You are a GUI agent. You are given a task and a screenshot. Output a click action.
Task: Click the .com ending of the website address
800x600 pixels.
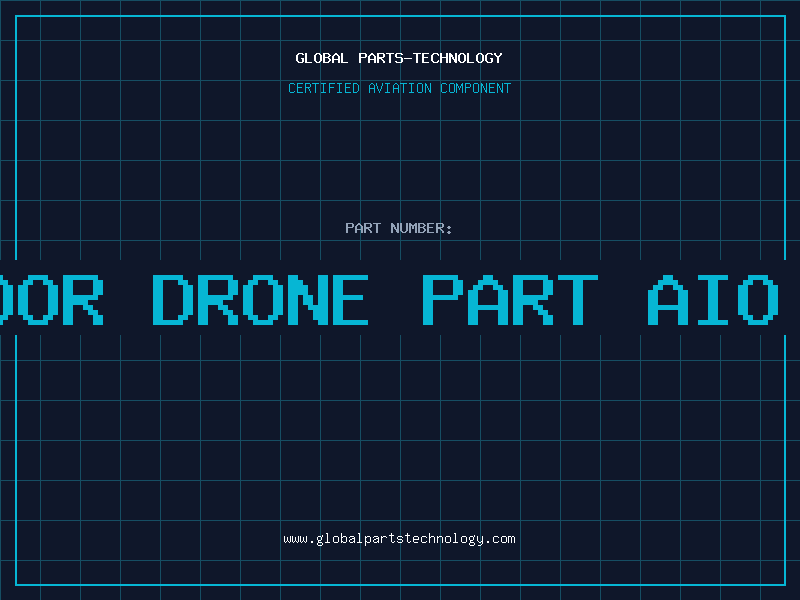coord(500,539)
